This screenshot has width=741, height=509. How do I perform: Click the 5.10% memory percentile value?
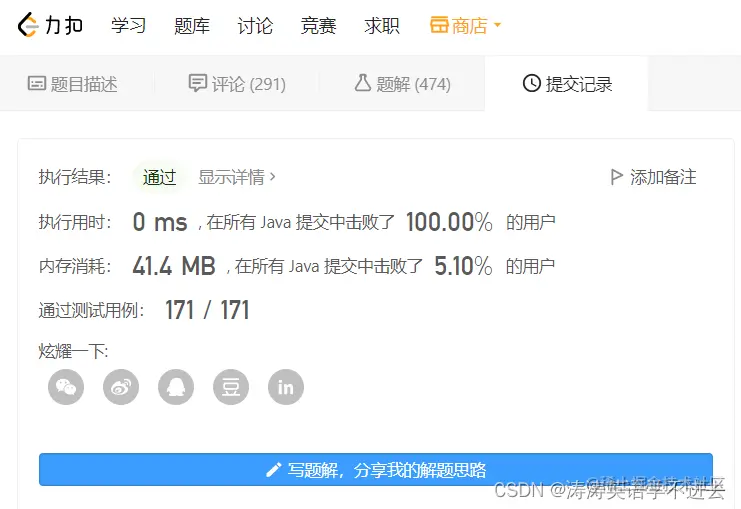pyautogui.click(x=463, y=266)
